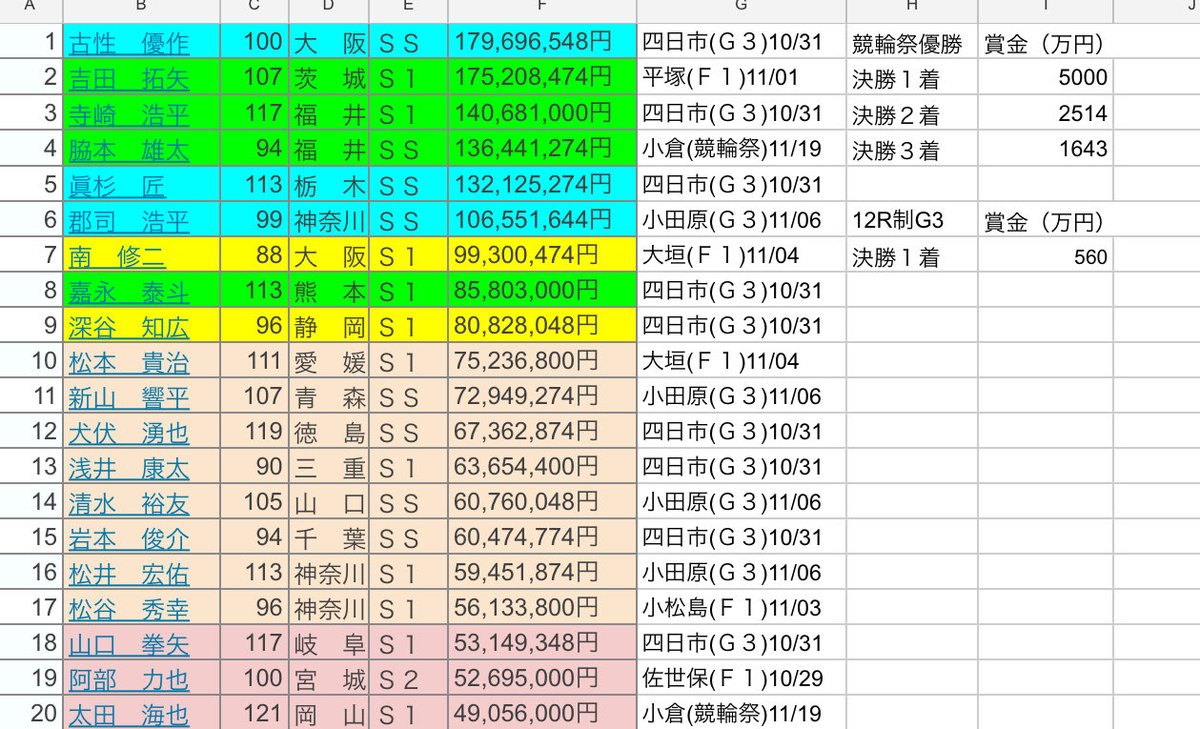Select cell 小倉(競輪祭)11/19 in row 4
Screen dimensions: 1200x729
(742, 149)
